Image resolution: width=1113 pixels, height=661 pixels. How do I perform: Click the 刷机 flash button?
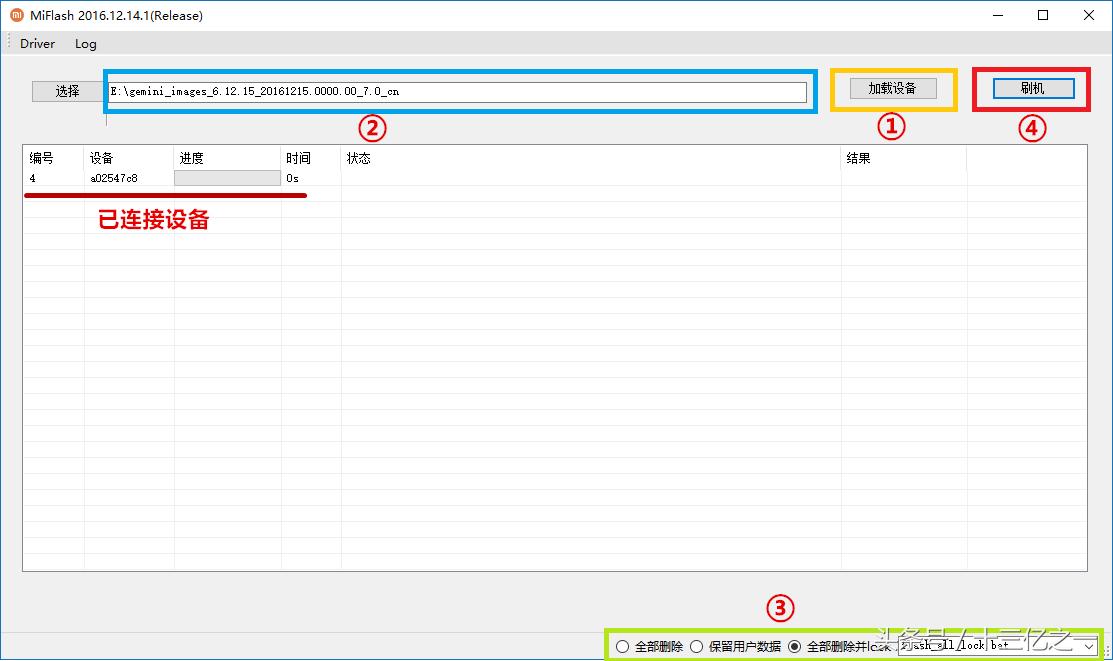click(1033, 88)
